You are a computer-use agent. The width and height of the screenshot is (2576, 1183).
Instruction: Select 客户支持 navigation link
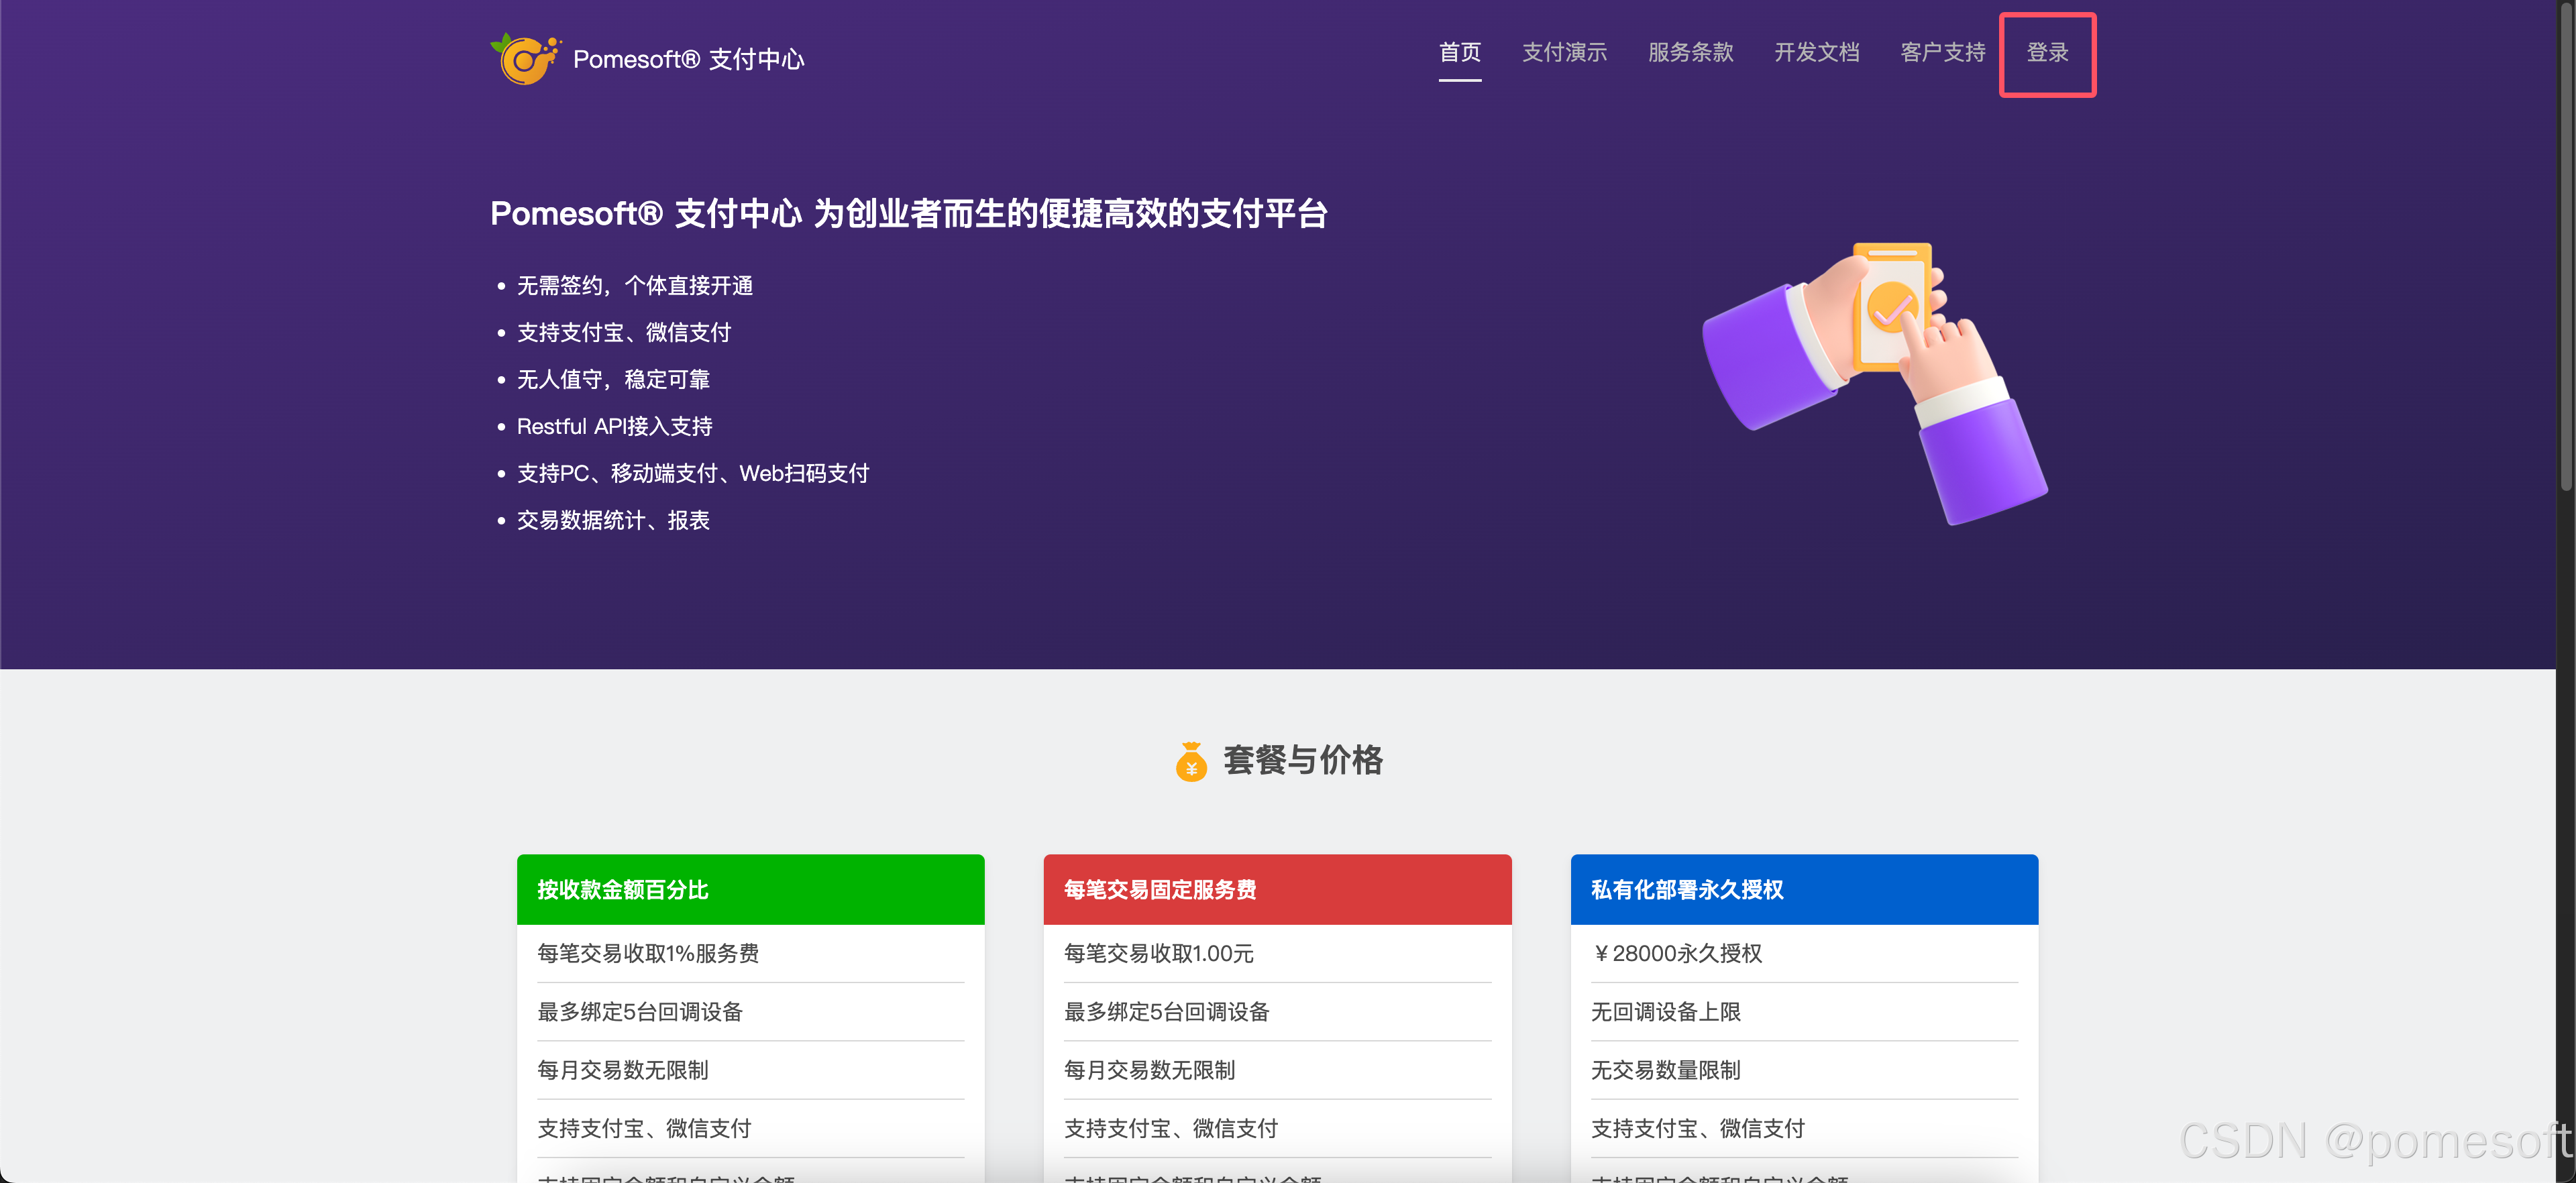1942,53
